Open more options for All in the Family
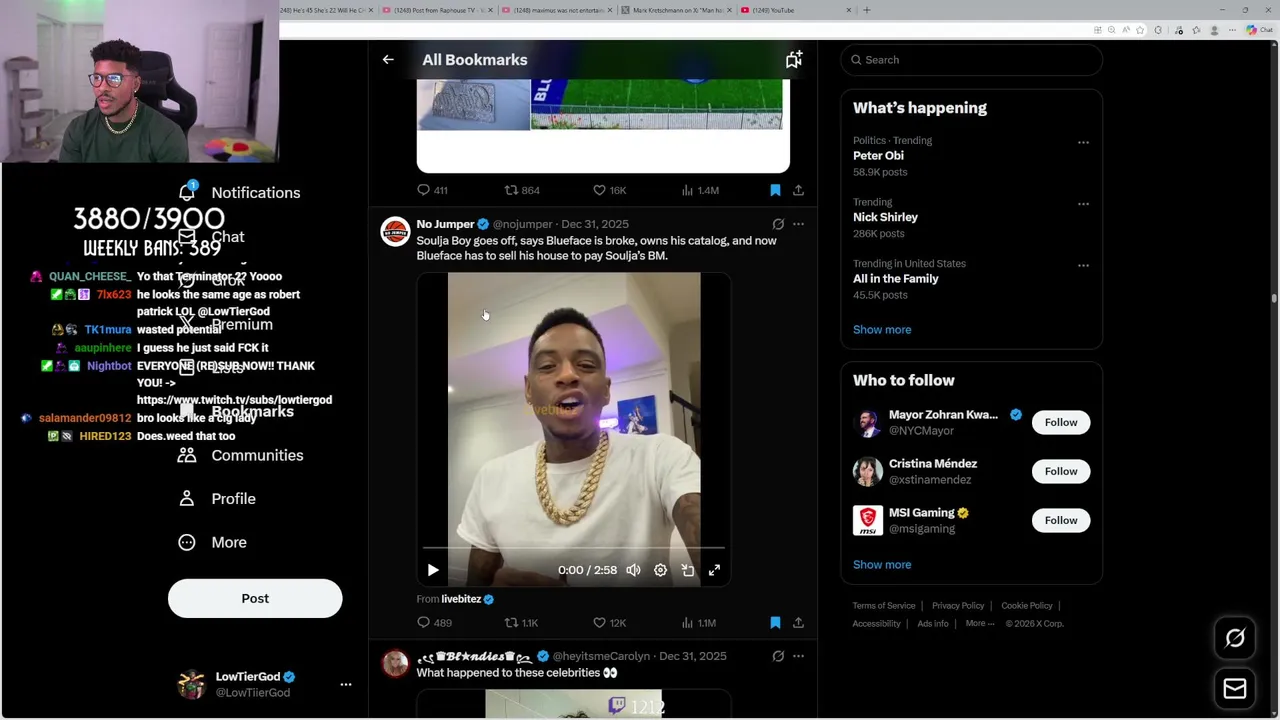The image size is (1280, 720). click(x=1083, y=265)
